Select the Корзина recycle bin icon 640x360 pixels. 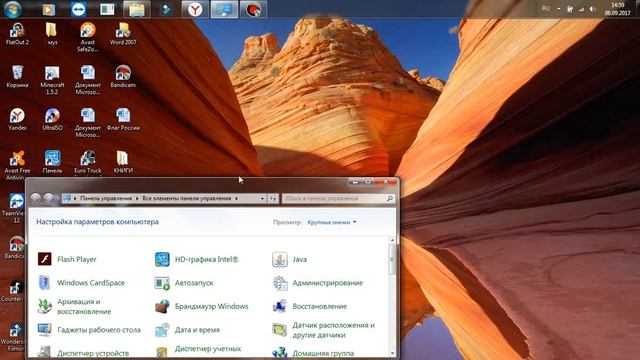tap(17, 77)
